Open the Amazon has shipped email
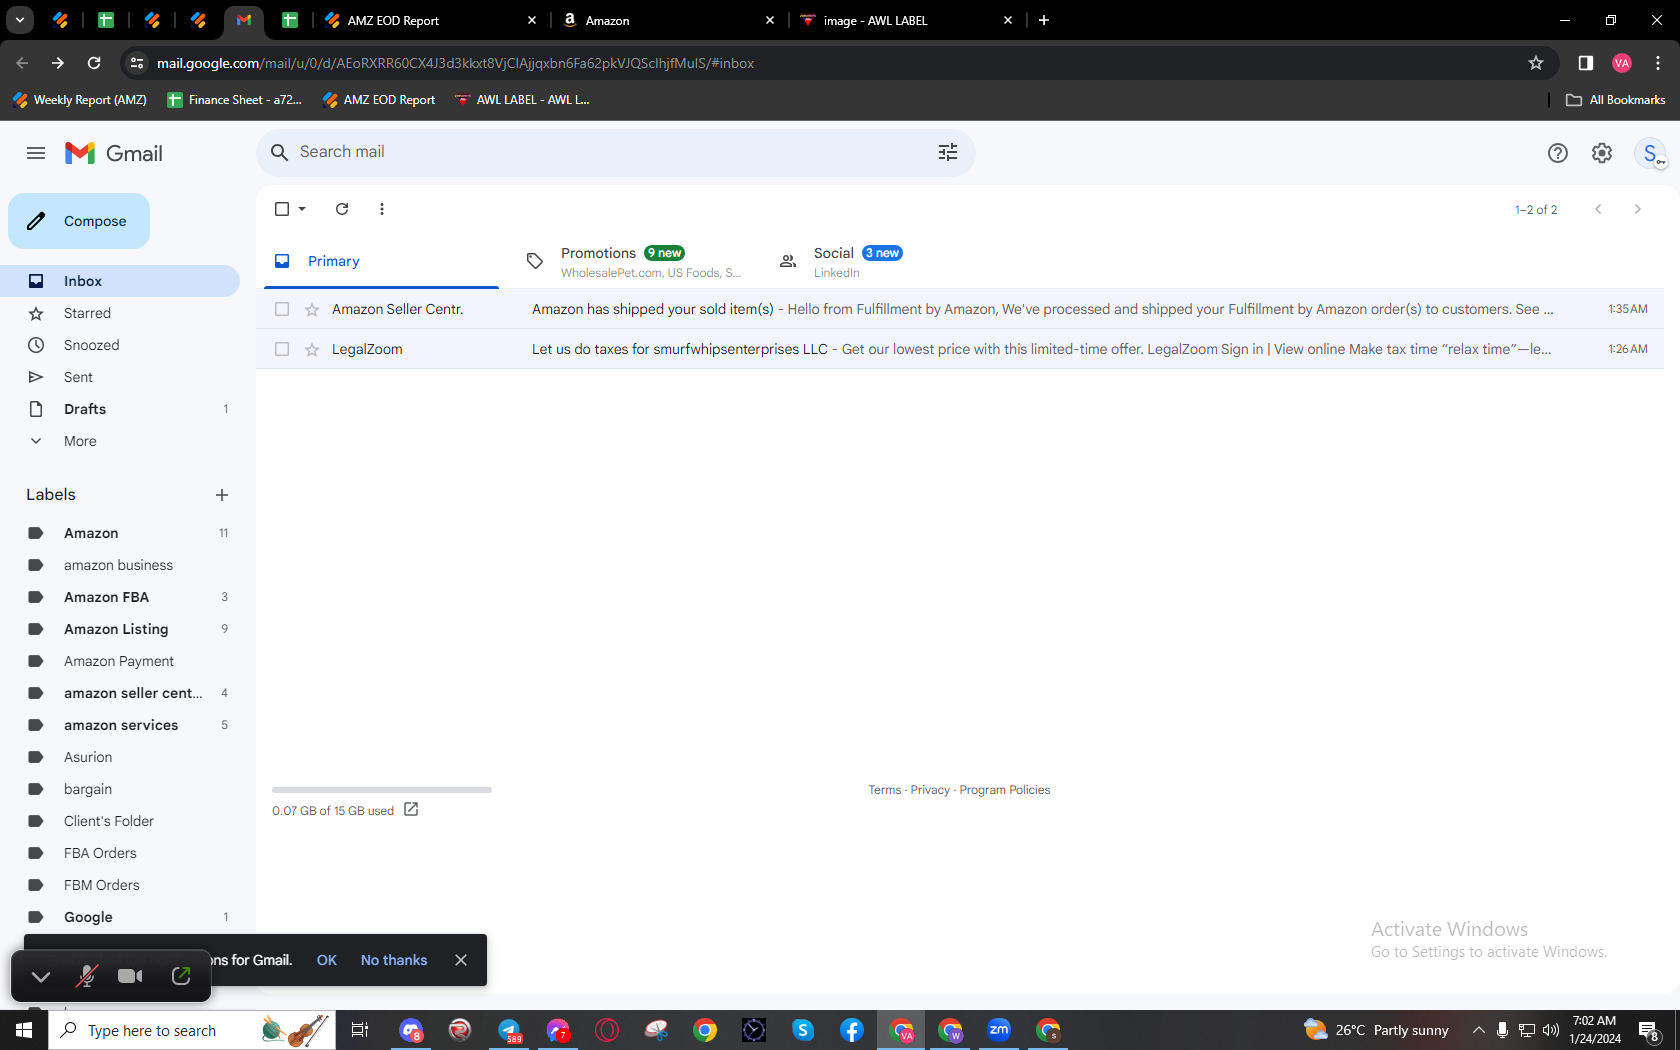 pyautogui.click(x=960, y=309)
